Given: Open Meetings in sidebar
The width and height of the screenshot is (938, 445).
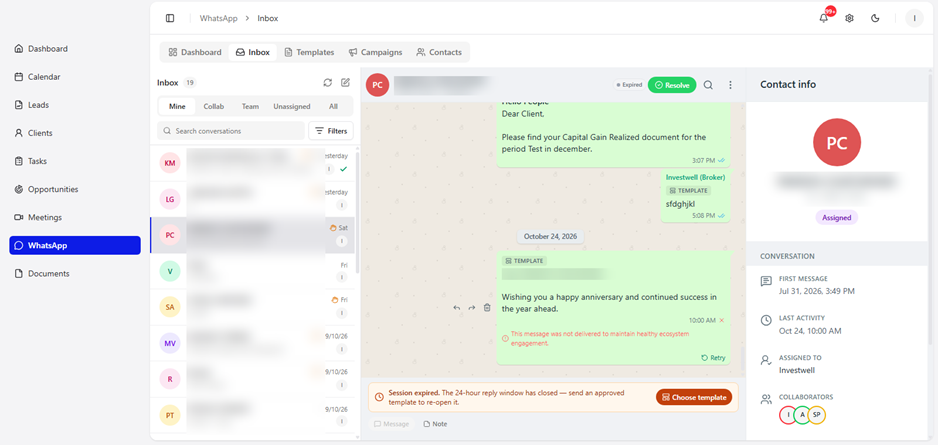Looking at the screenshot, I should [75, 217].
